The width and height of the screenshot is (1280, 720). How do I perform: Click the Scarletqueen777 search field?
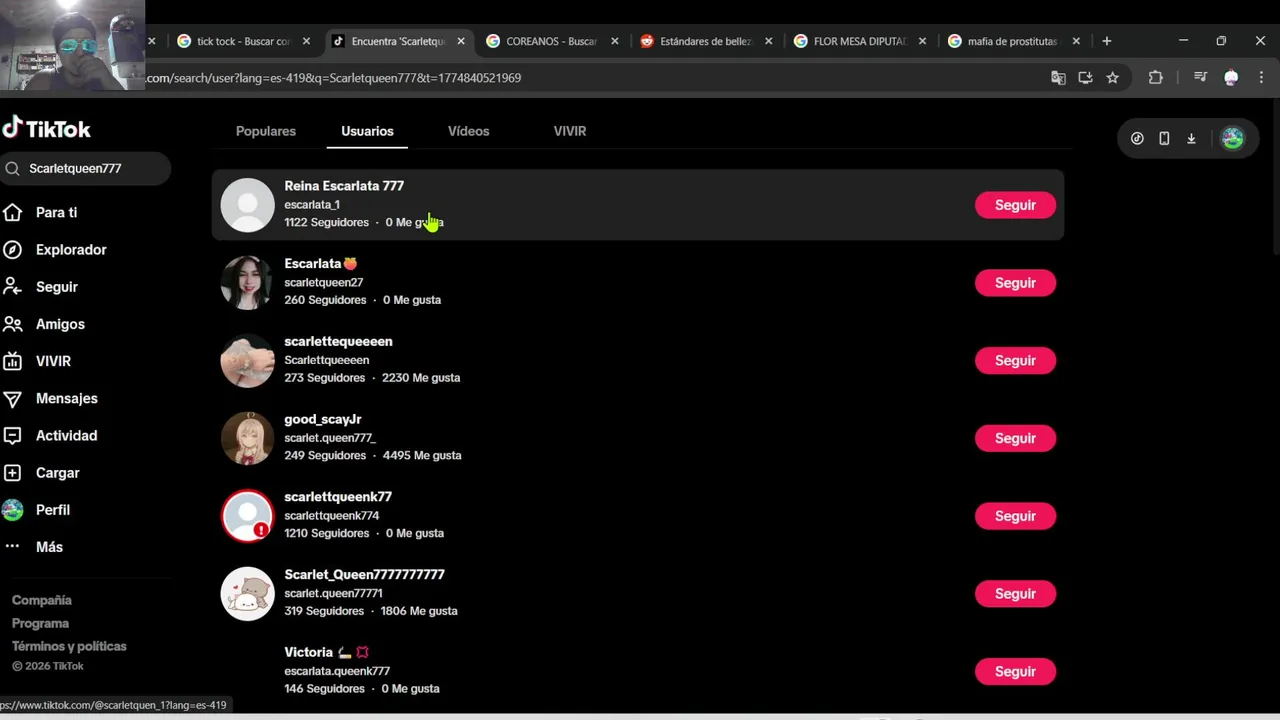tap(85, 169)
